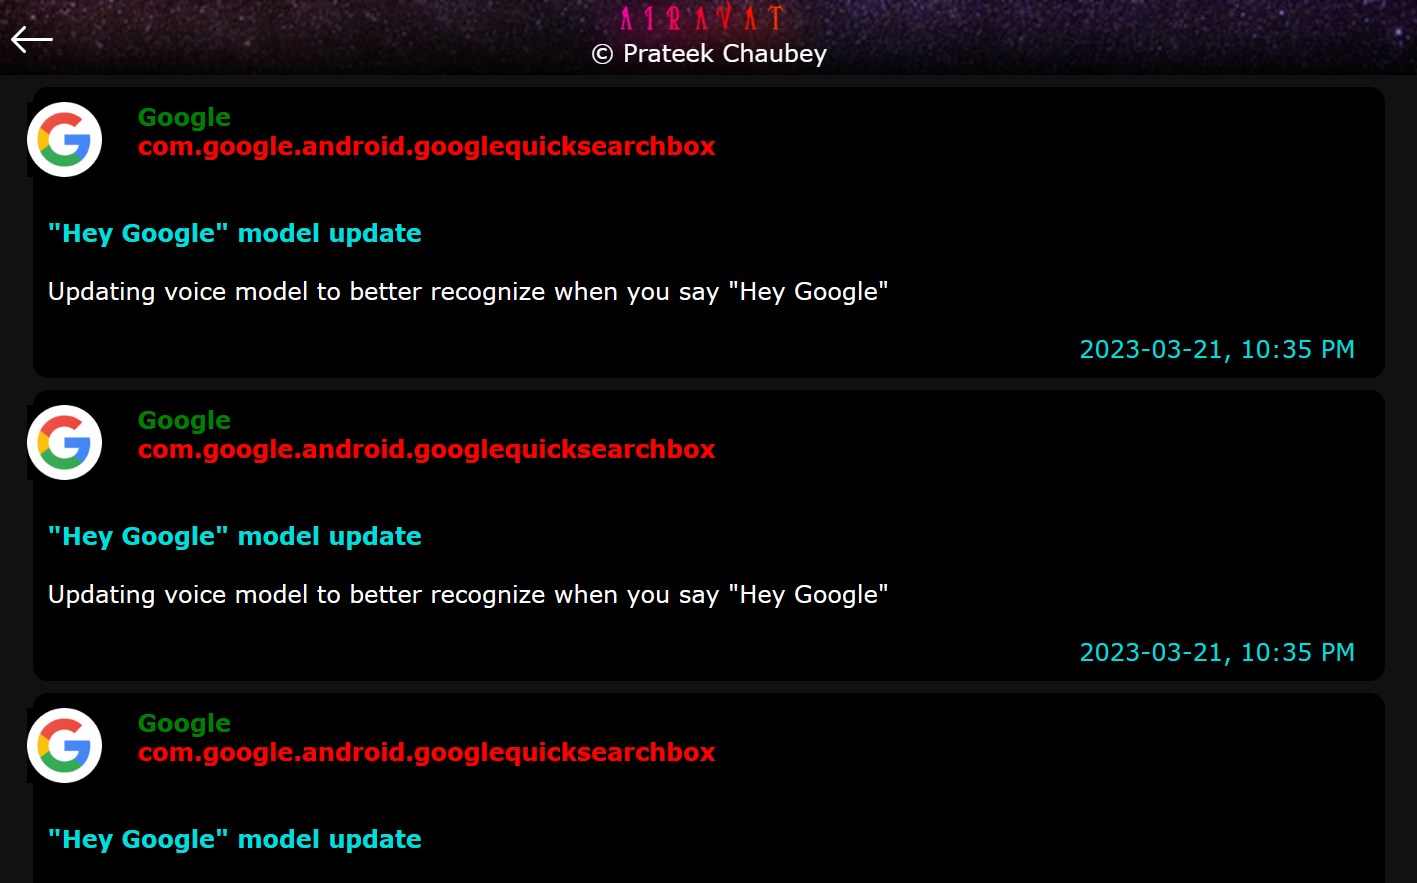Click the Google logo in second notification
The image size is (1417, 883).
(x=65, y=443)
